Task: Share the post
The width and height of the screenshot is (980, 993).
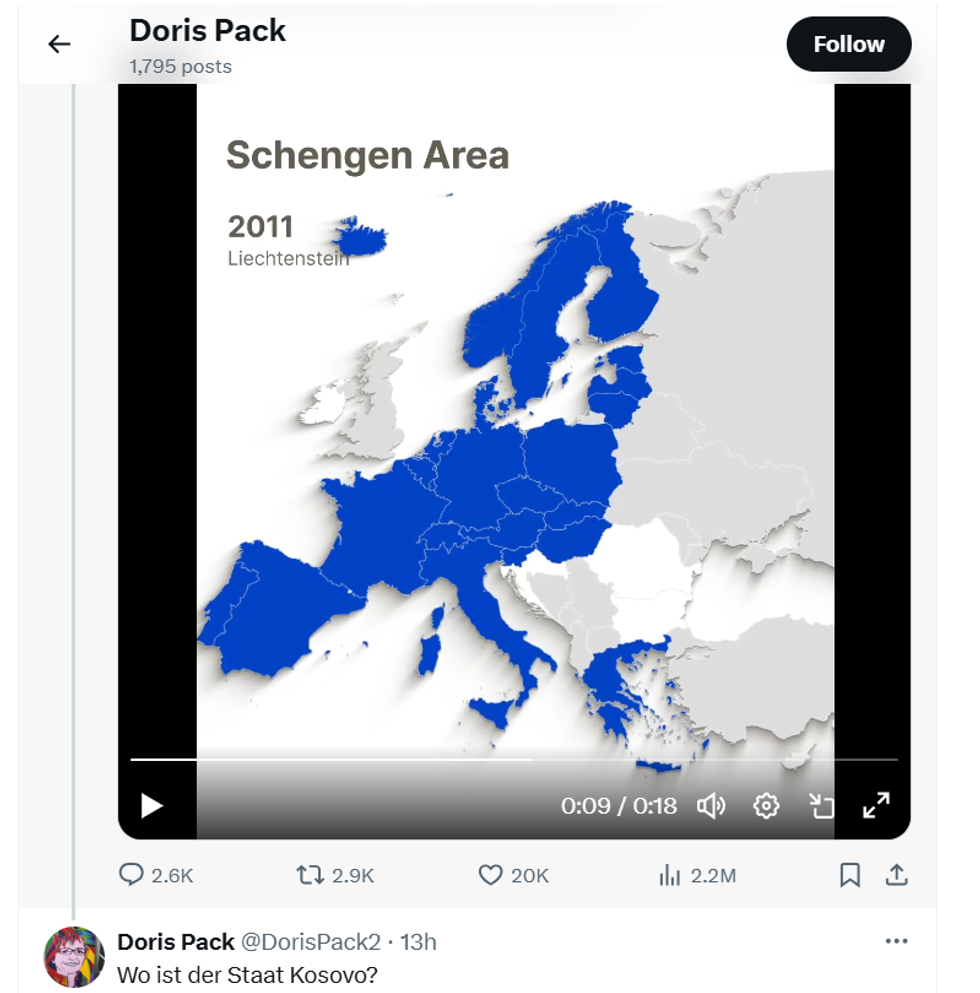Action: tap(897, 875)
